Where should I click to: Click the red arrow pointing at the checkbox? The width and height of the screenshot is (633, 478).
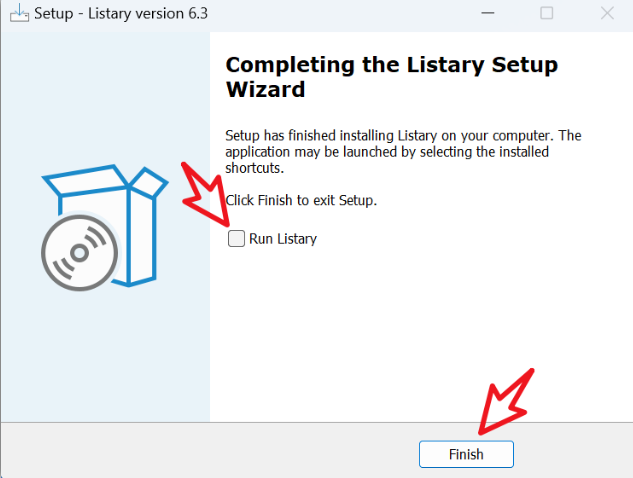pos(205,195)
